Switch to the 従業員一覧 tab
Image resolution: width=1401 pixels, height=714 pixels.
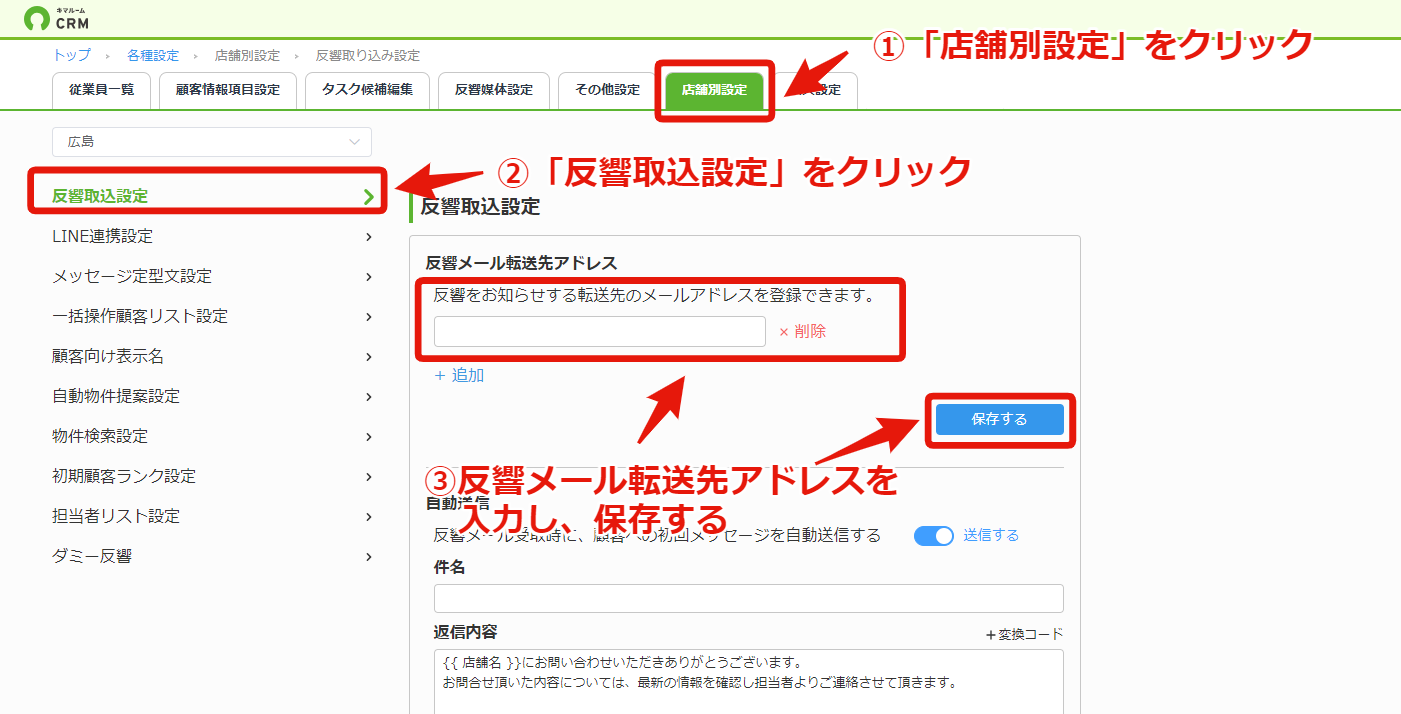click(x=101, y=90)
